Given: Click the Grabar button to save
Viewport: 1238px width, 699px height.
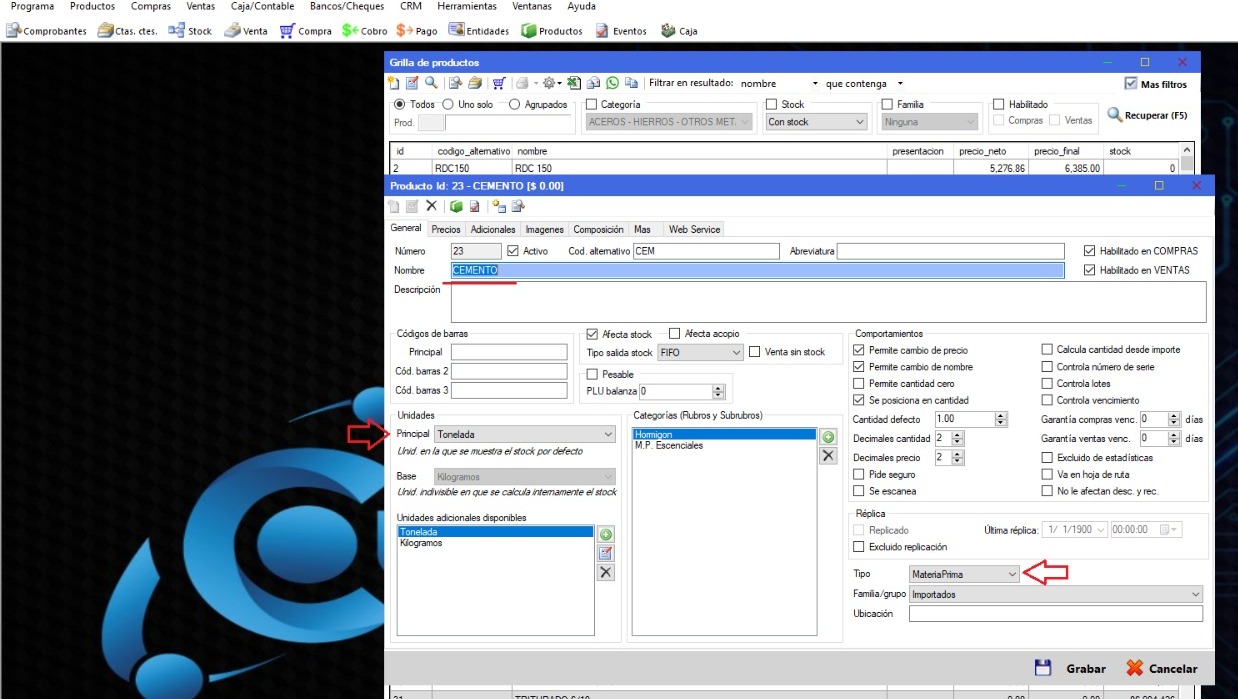Looking at the screenshot, I should click(x=1070, y=668).
